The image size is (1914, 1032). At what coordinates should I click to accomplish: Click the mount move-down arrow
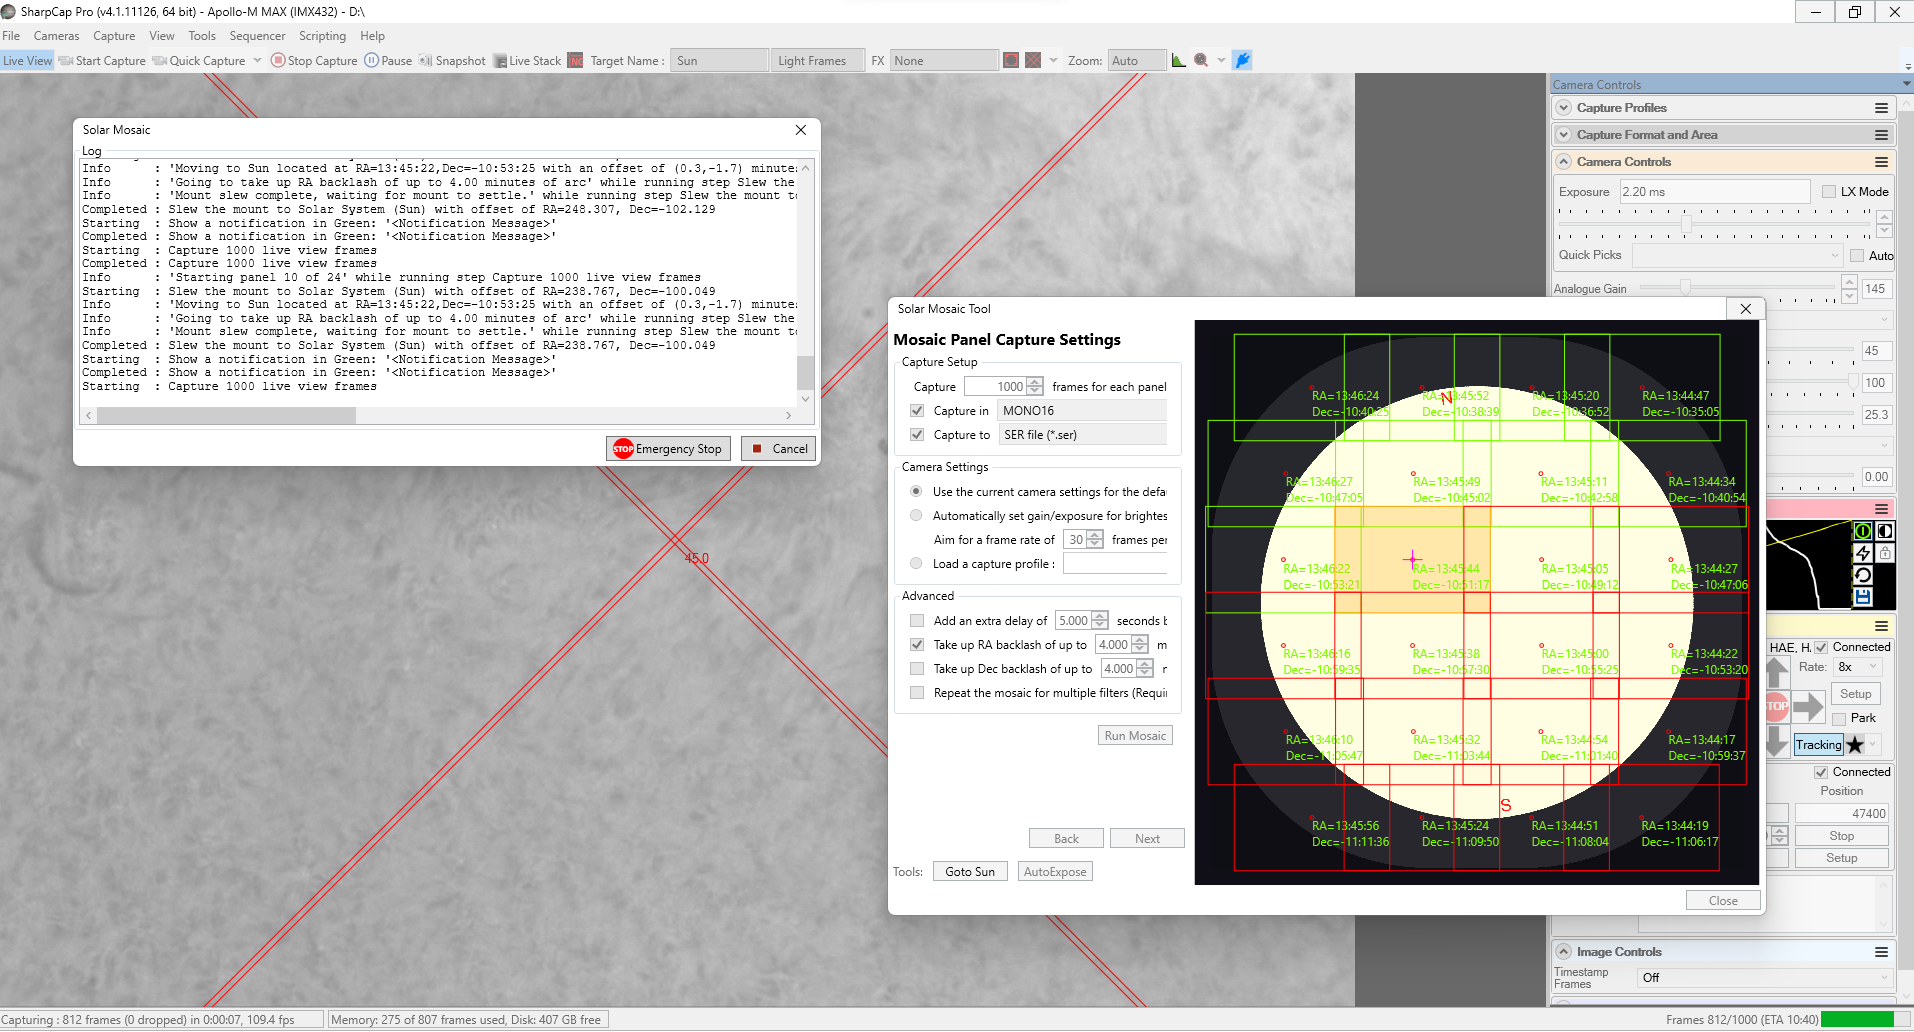[x=1778, y=741]
